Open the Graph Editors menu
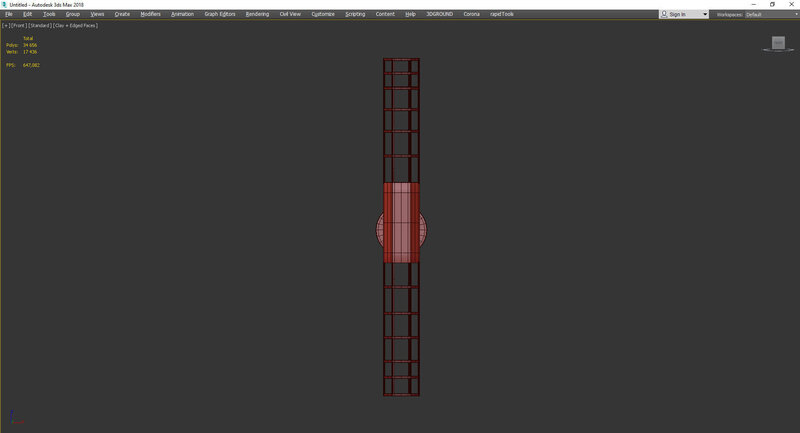 [219, 15]
